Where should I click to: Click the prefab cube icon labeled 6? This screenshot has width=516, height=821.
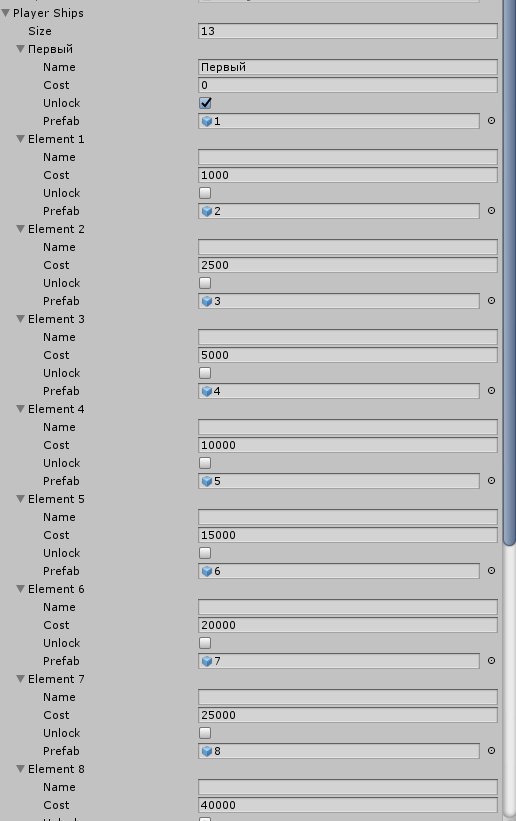pyautogui.click(x=207, y=572)
